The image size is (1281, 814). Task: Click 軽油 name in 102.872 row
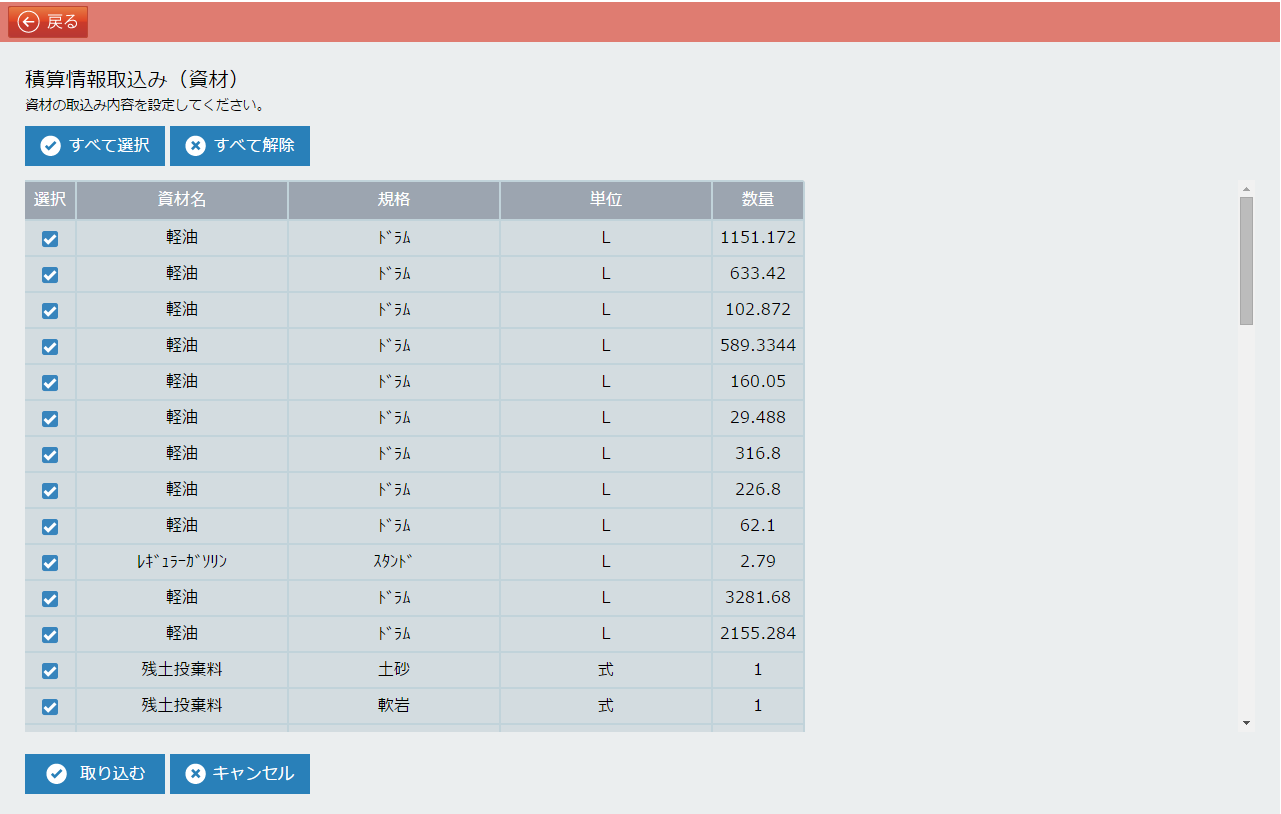(x=182, y=309)
